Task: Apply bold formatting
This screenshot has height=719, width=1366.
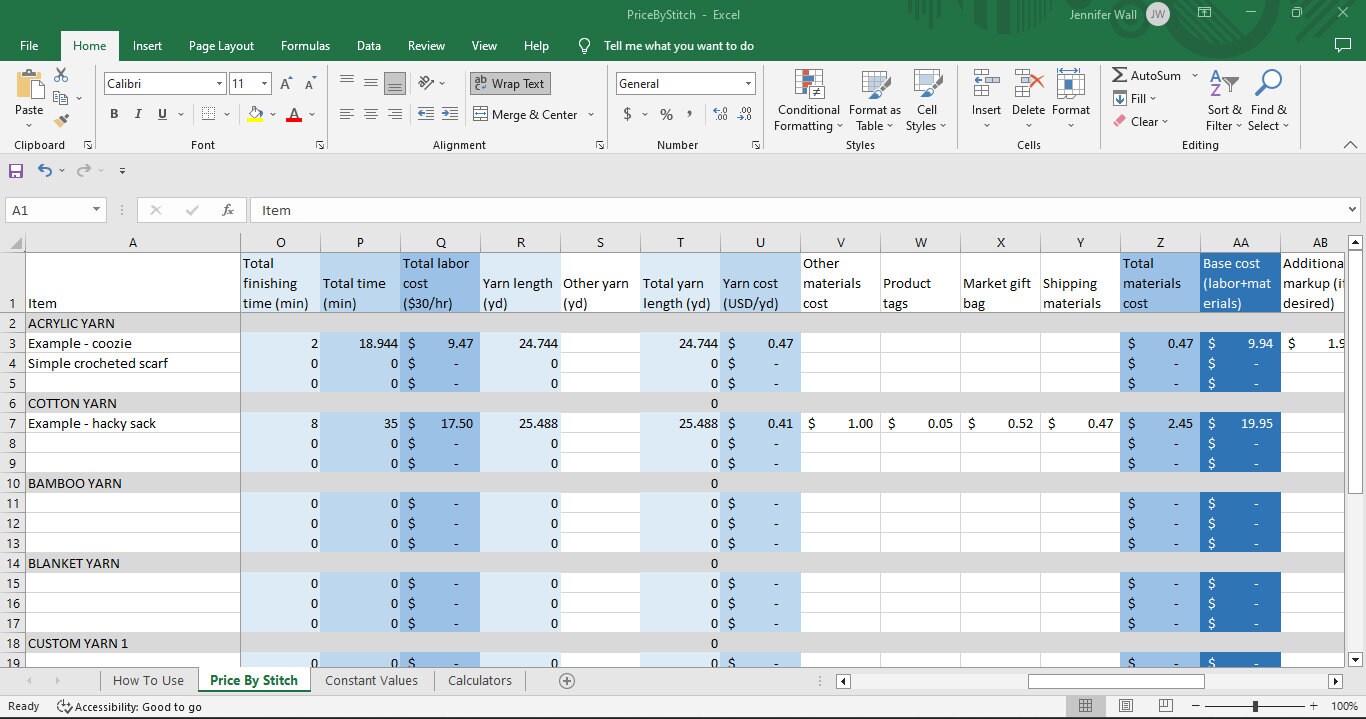Action: click(x=113, y=114)
